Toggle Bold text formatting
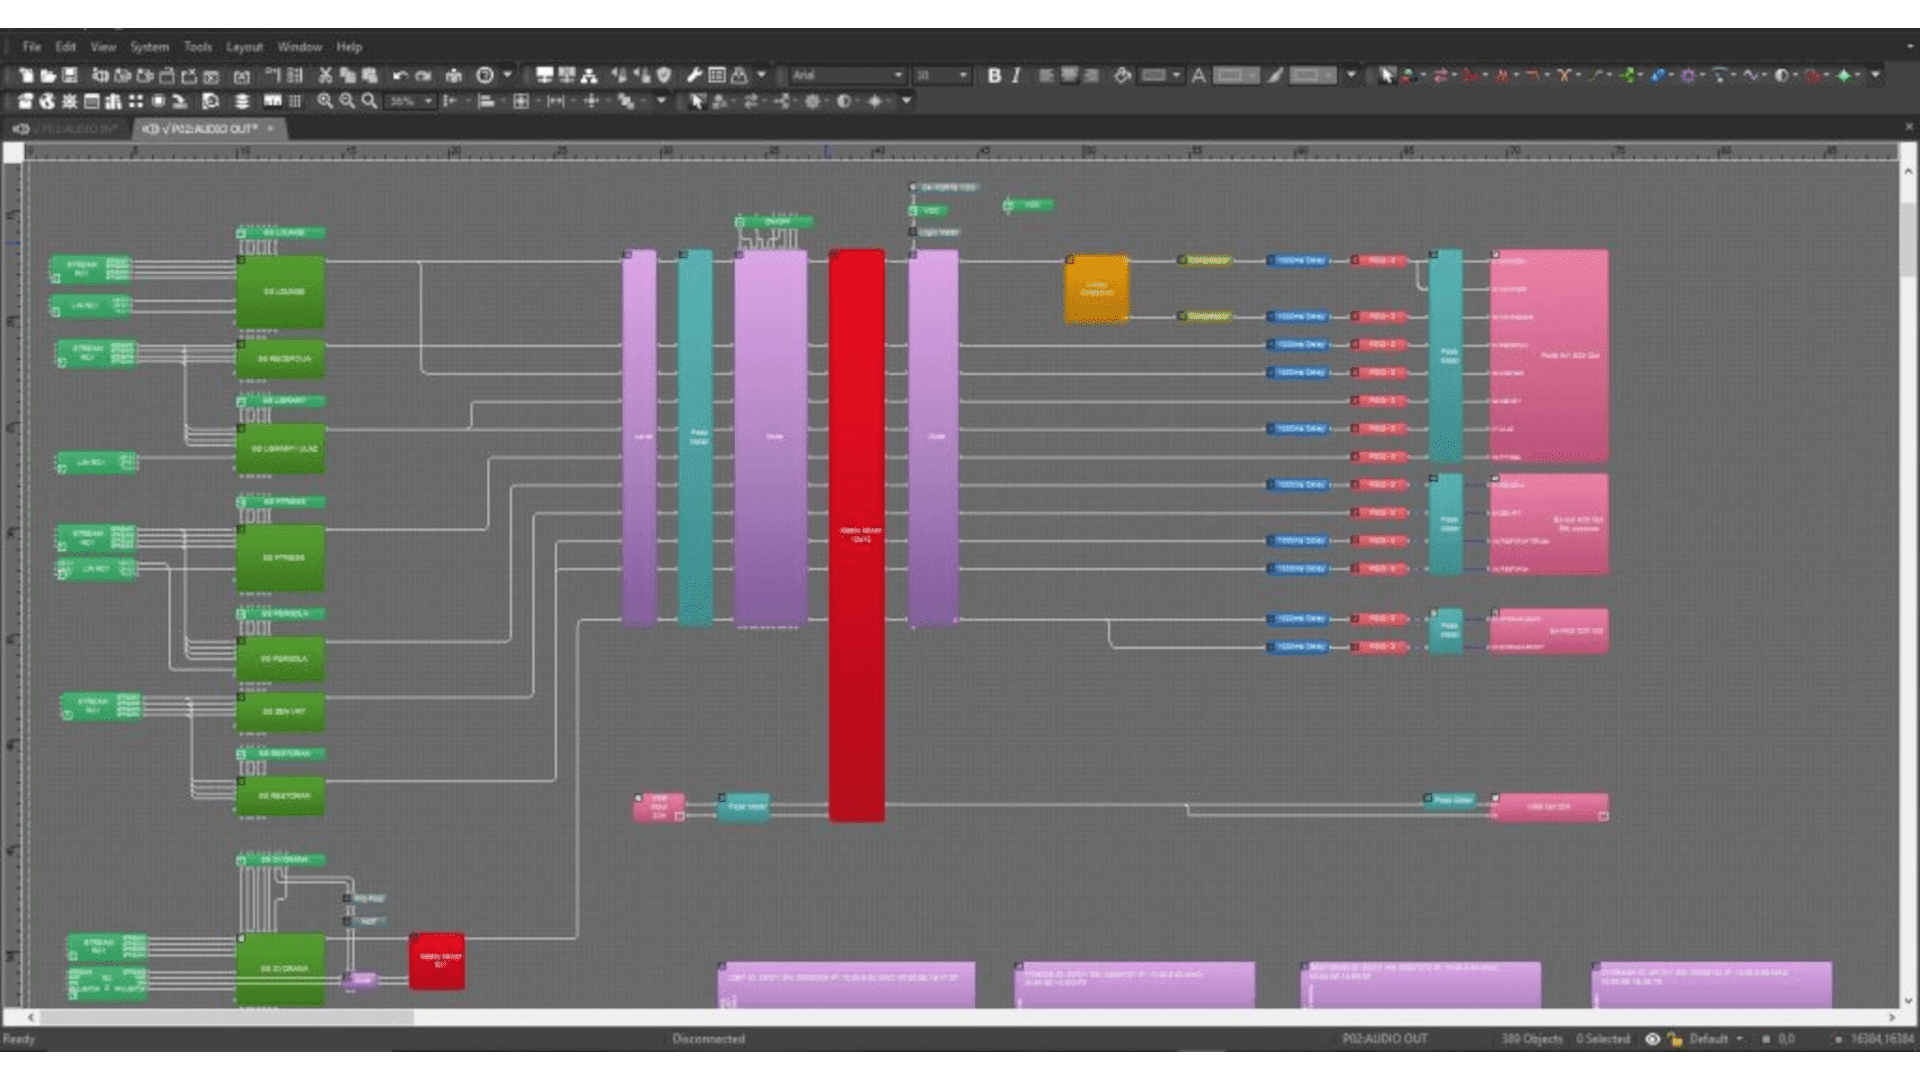Image resolution: width=1920 pixels, height=1080 pixels. (994, 75)
